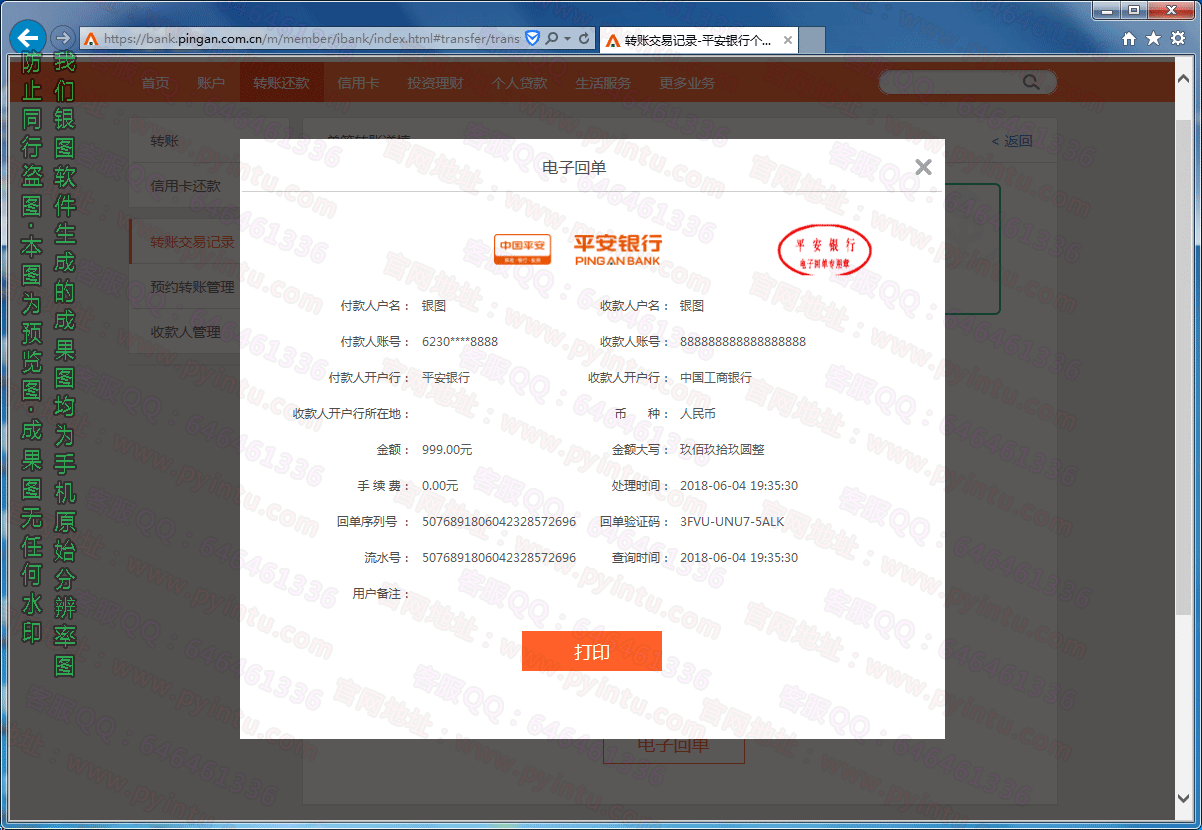This screenshot has width=1202, height=830.
Task: Click the 查询时间 value 2018-06-04 19:35:30
Action: (x=739, y=558)
